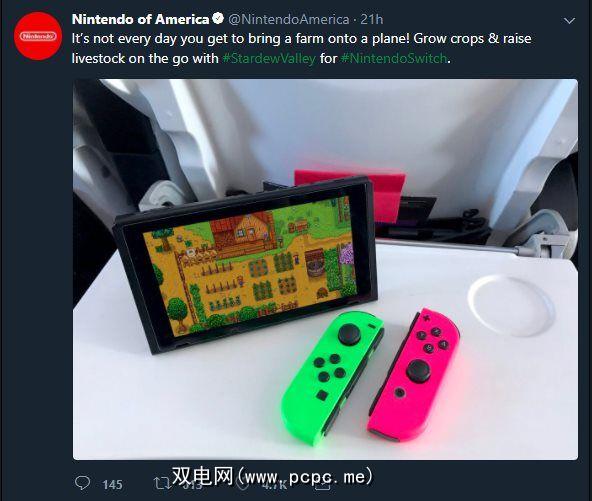Enlarge the Switch on airplane tray photo
Screen dimensions: 592x501
point(325,269)
